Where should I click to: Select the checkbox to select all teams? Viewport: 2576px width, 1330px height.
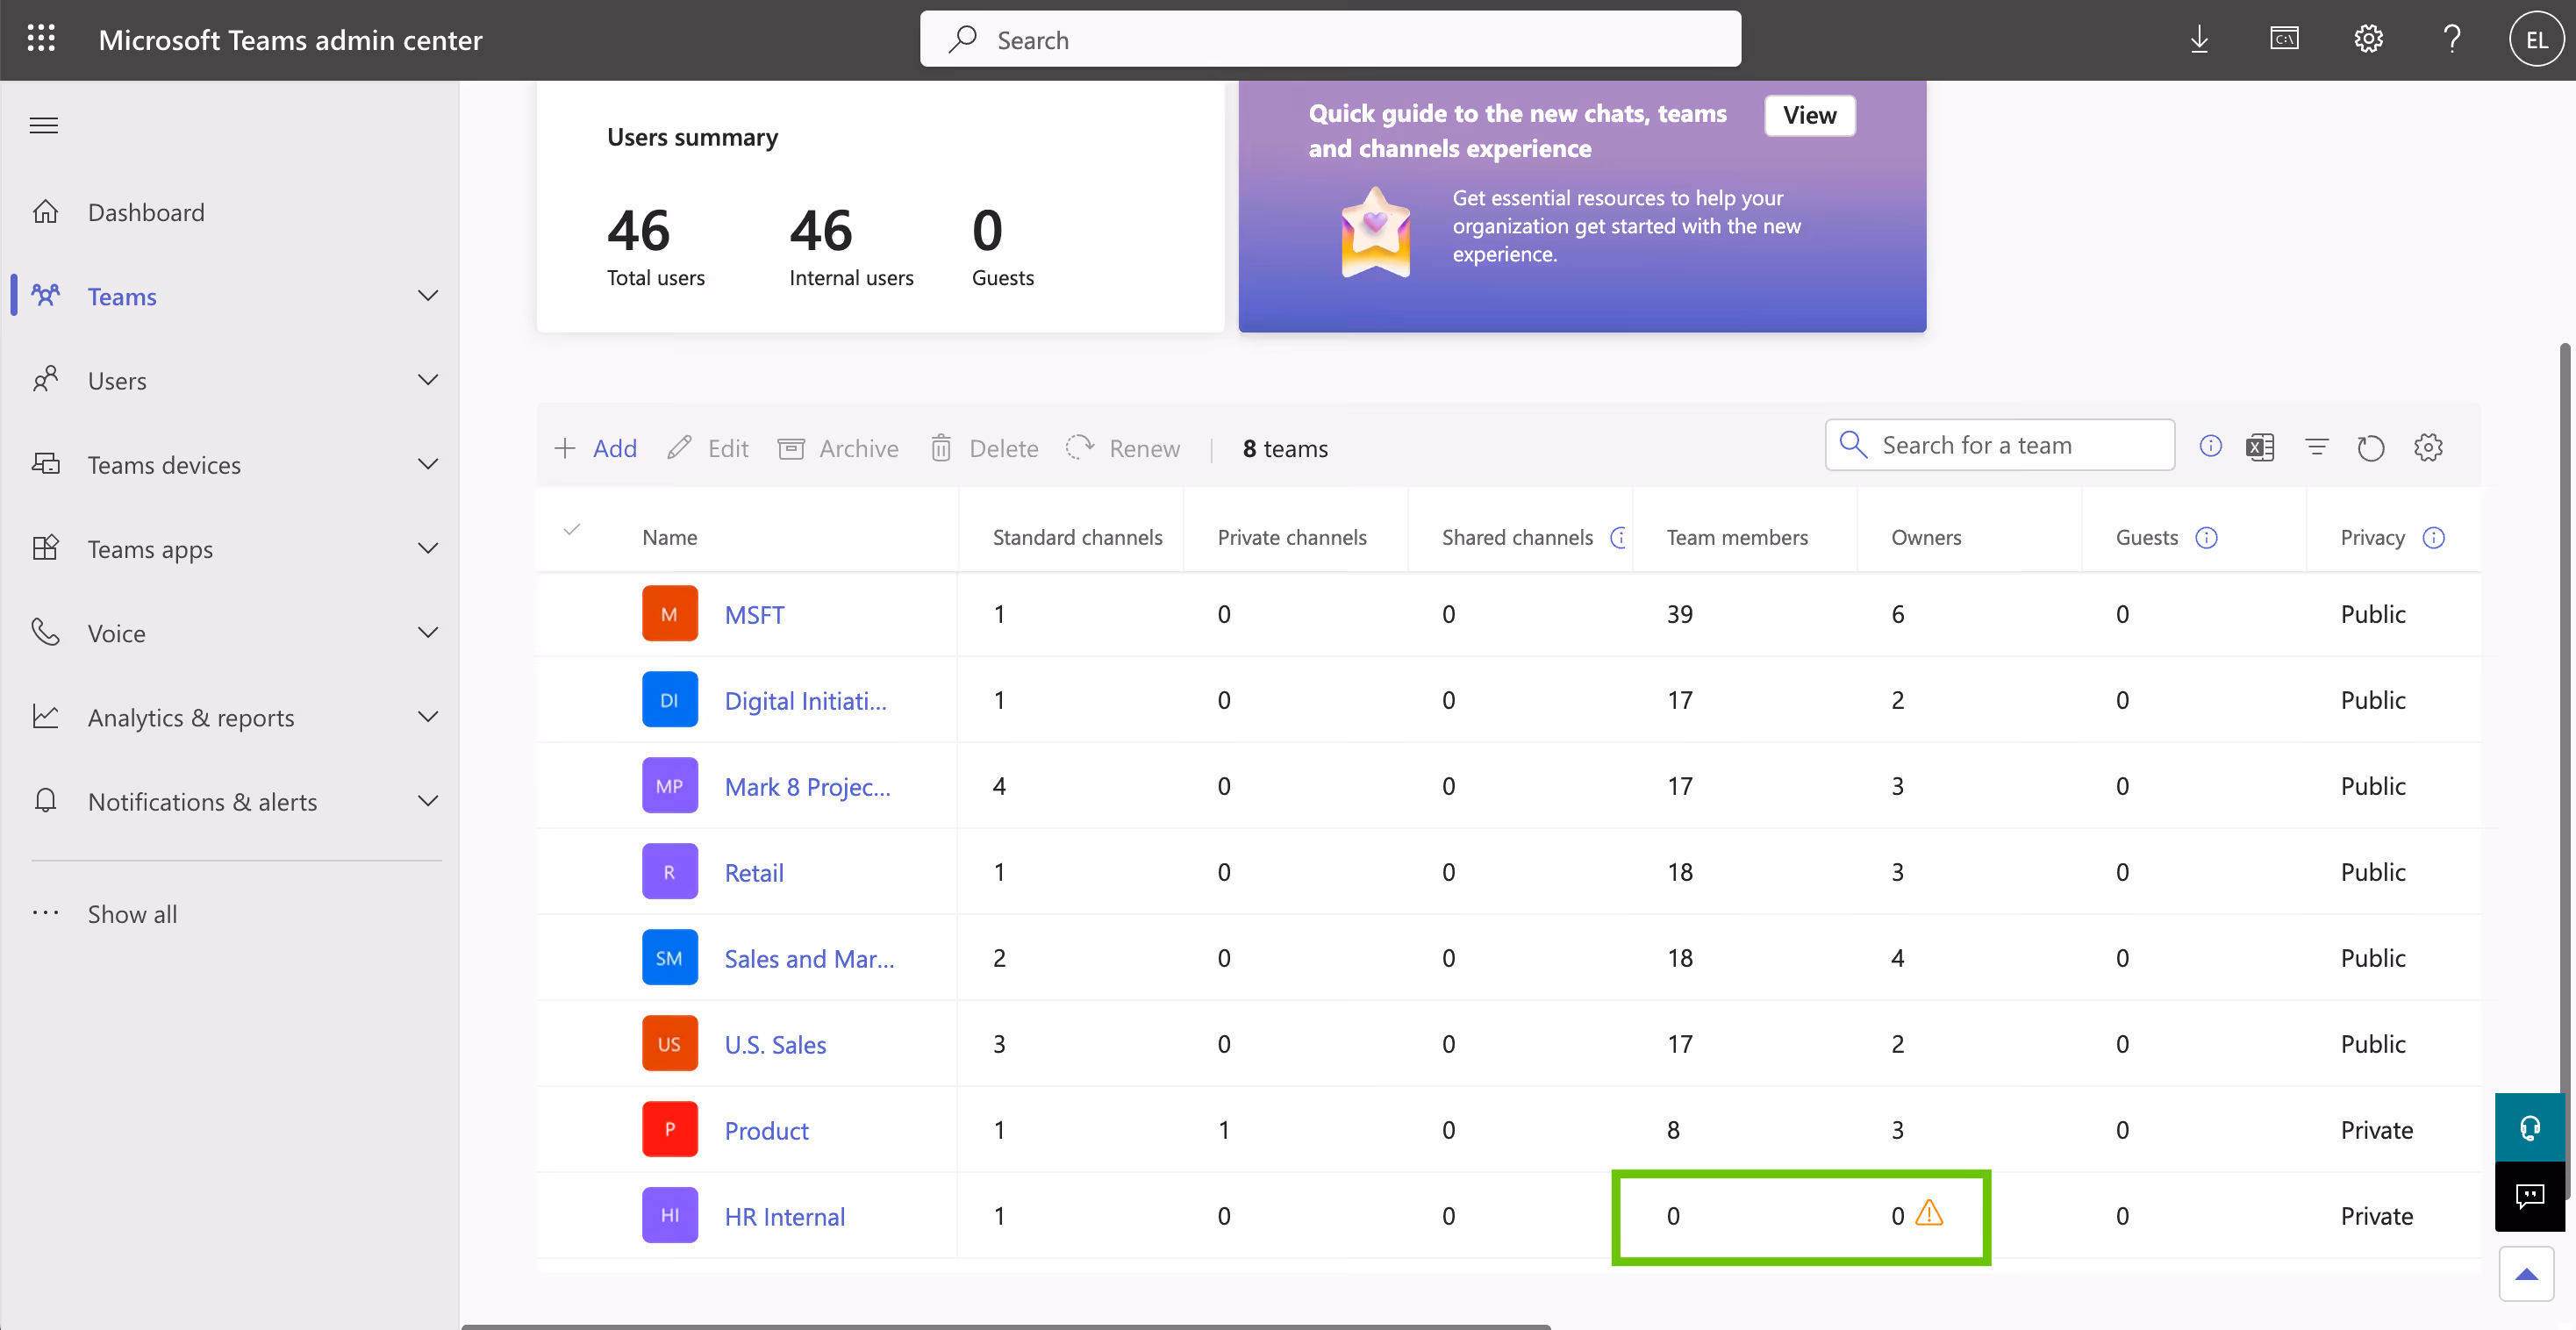pos(574,531)
